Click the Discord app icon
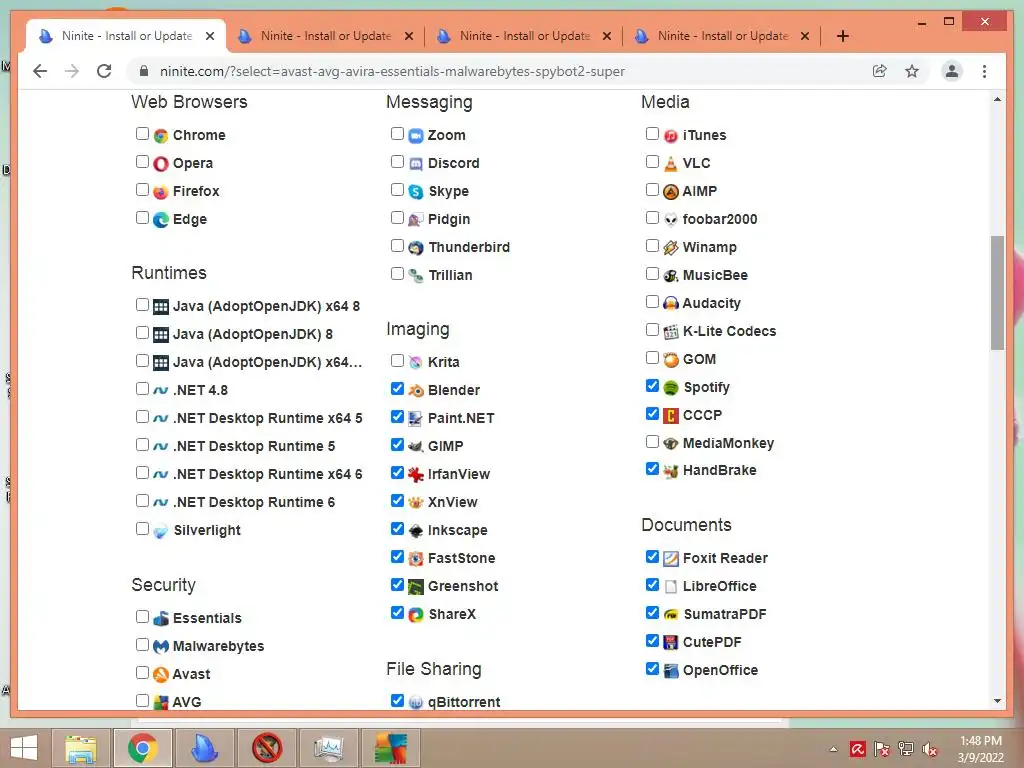Image resolution: width=1024 pixels, height=768 pixels. (416, 163)
